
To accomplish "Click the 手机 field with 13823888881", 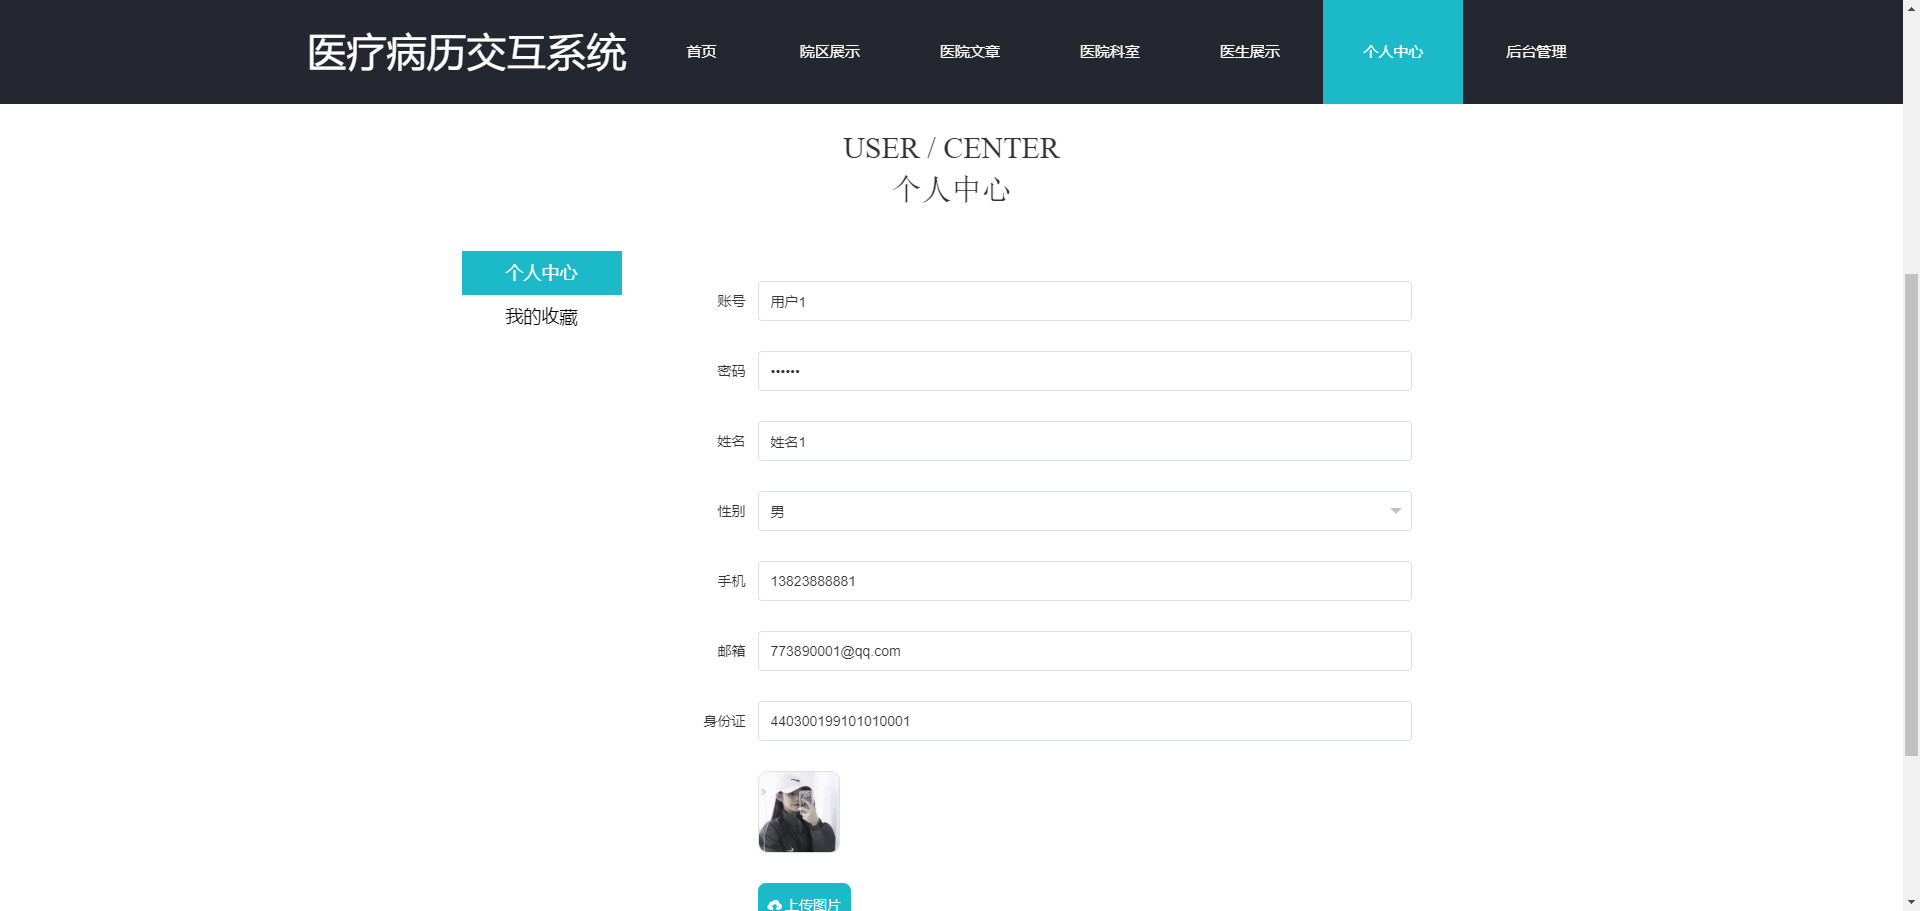I will [1084, 581].
